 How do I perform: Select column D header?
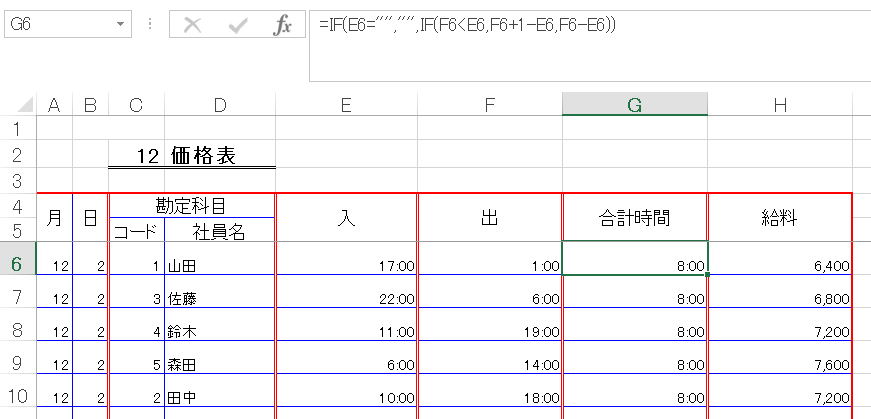click(220, 104)
